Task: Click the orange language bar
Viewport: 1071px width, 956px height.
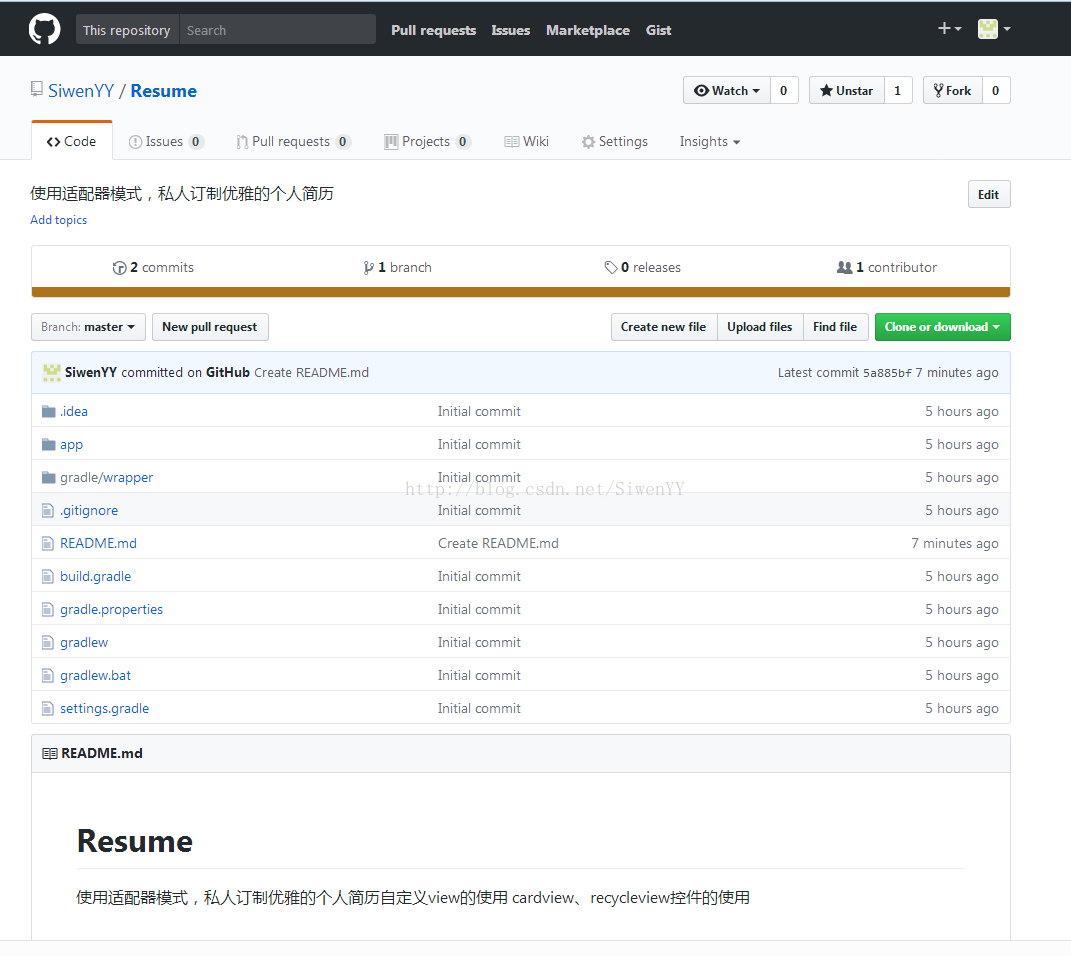Action: pos(520,292)
